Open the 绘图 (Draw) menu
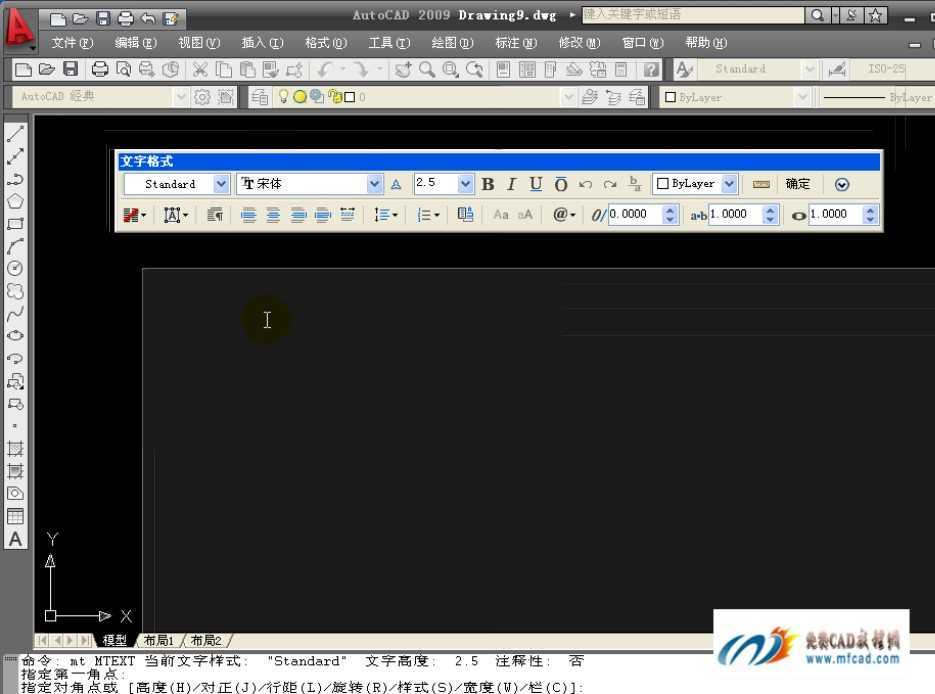Image resolution: width=935 pixels, height=694 pixels. pos(452,43)
